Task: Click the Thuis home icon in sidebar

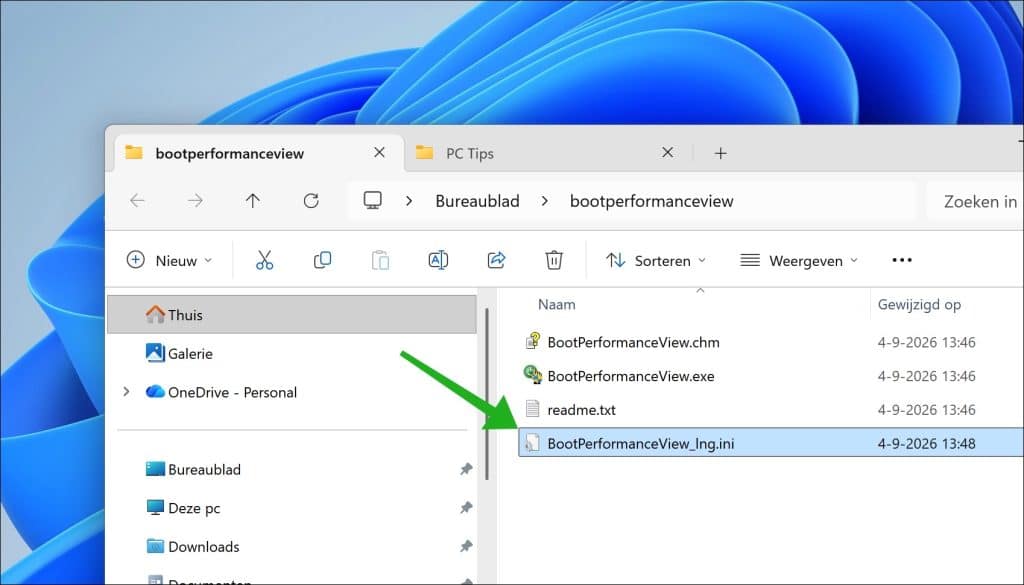Action: click(155, 314)
